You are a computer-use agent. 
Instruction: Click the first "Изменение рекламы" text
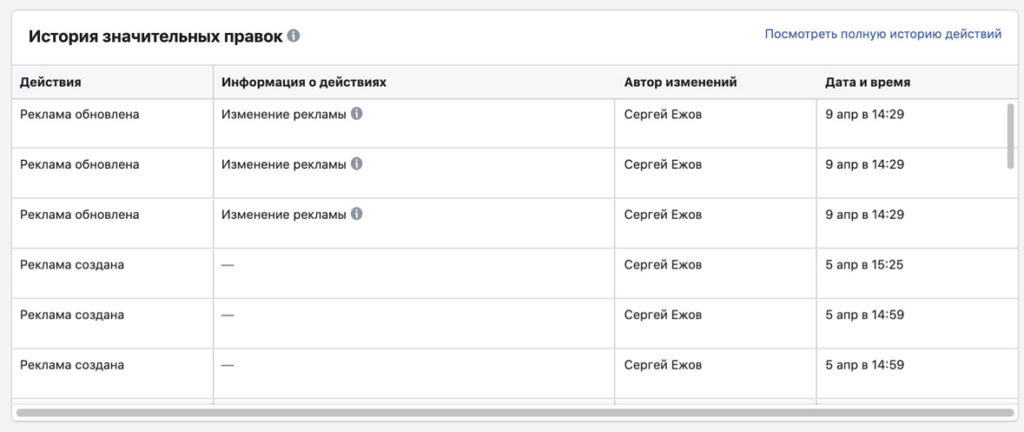284,115
